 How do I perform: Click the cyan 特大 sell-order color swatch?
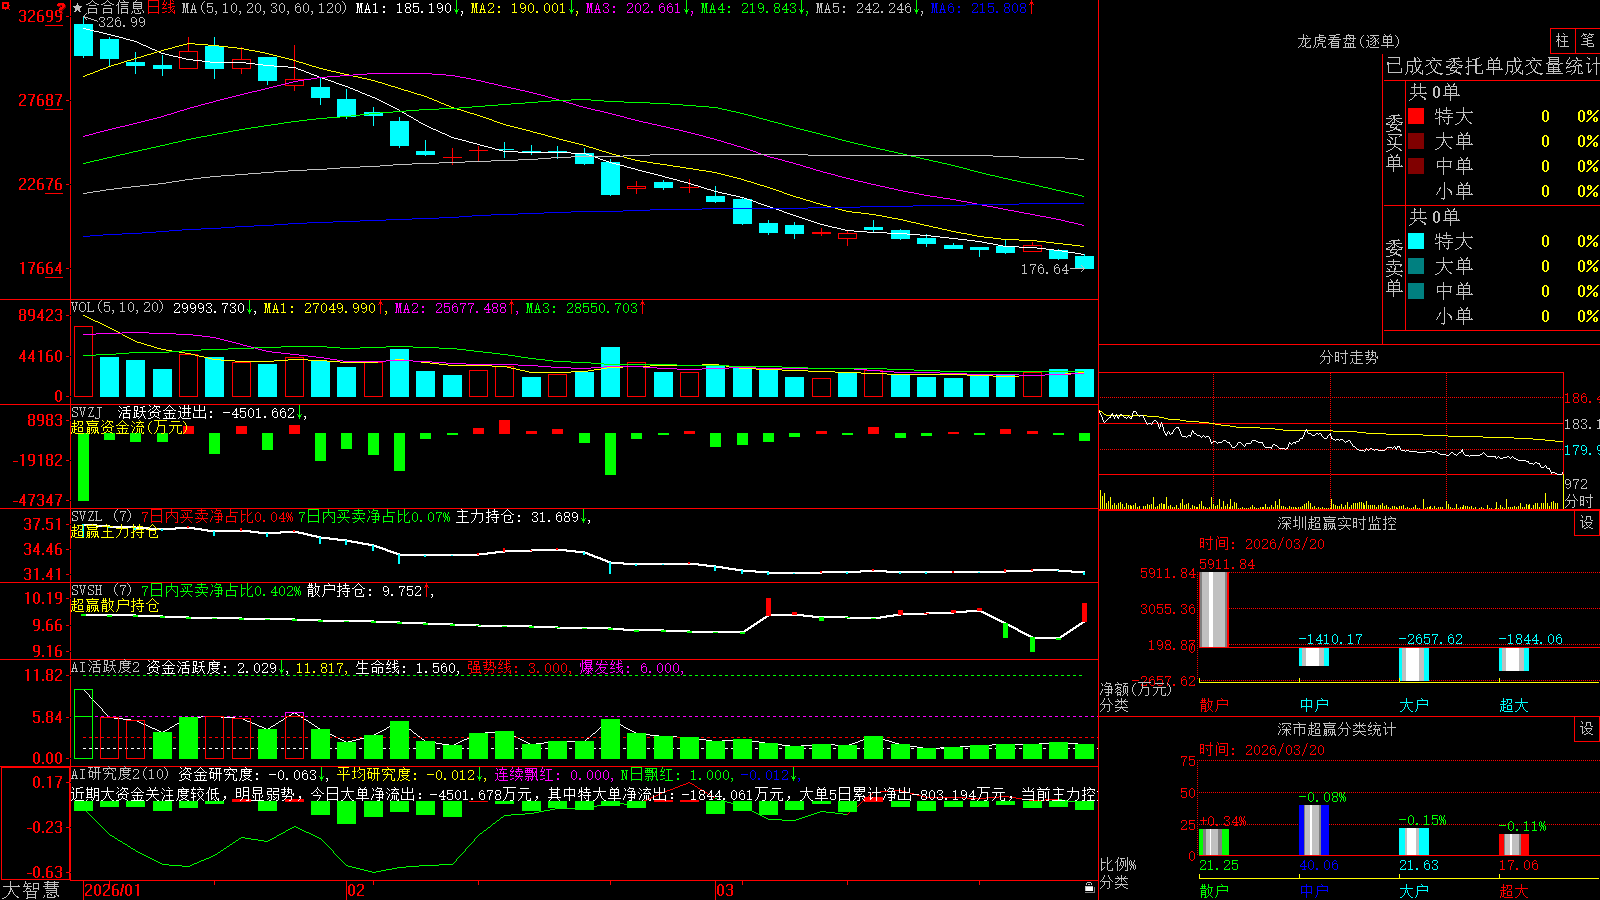pos(1416,241)
